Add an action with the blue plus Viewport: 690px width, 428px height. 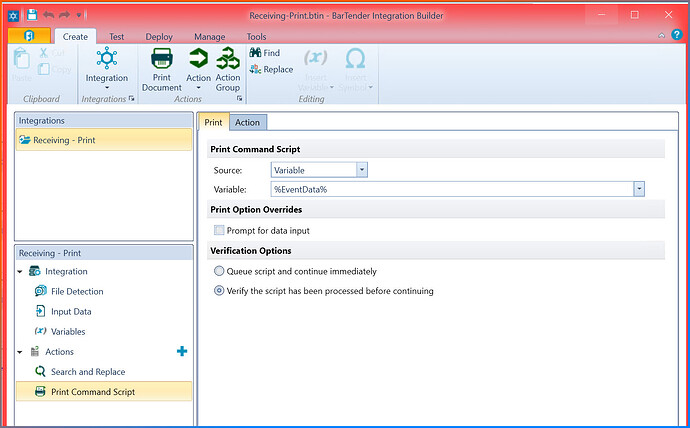click(182, 351)
